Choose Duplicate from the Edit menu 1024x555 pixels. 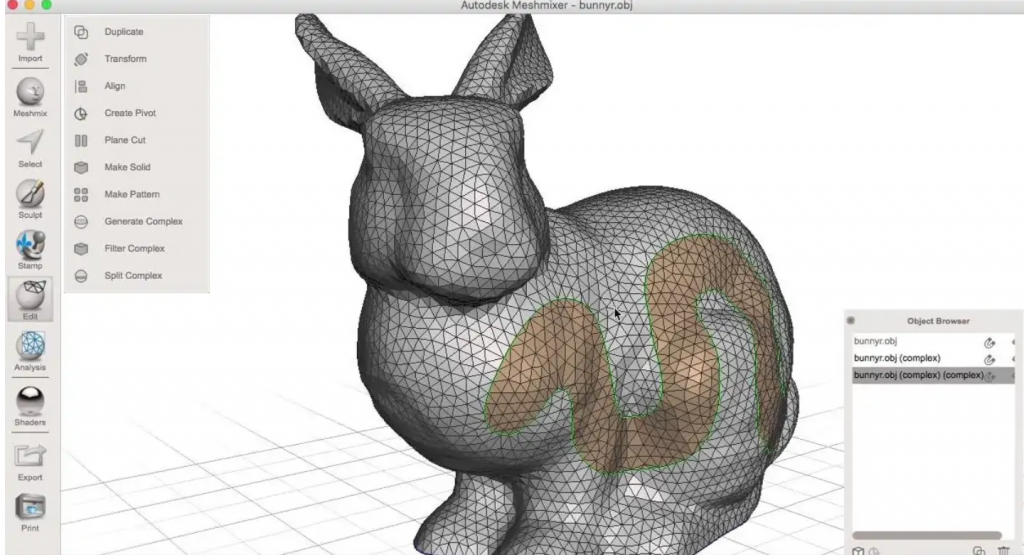click(123, 31)
